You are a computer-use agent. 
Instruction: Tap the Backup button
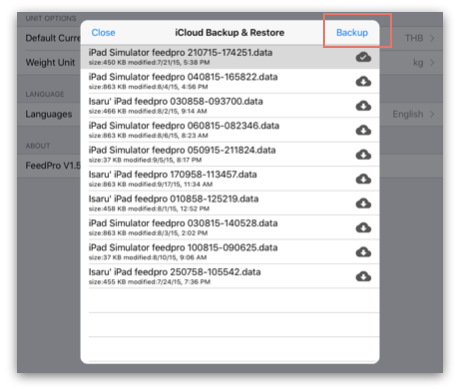(x=352, y=33)
